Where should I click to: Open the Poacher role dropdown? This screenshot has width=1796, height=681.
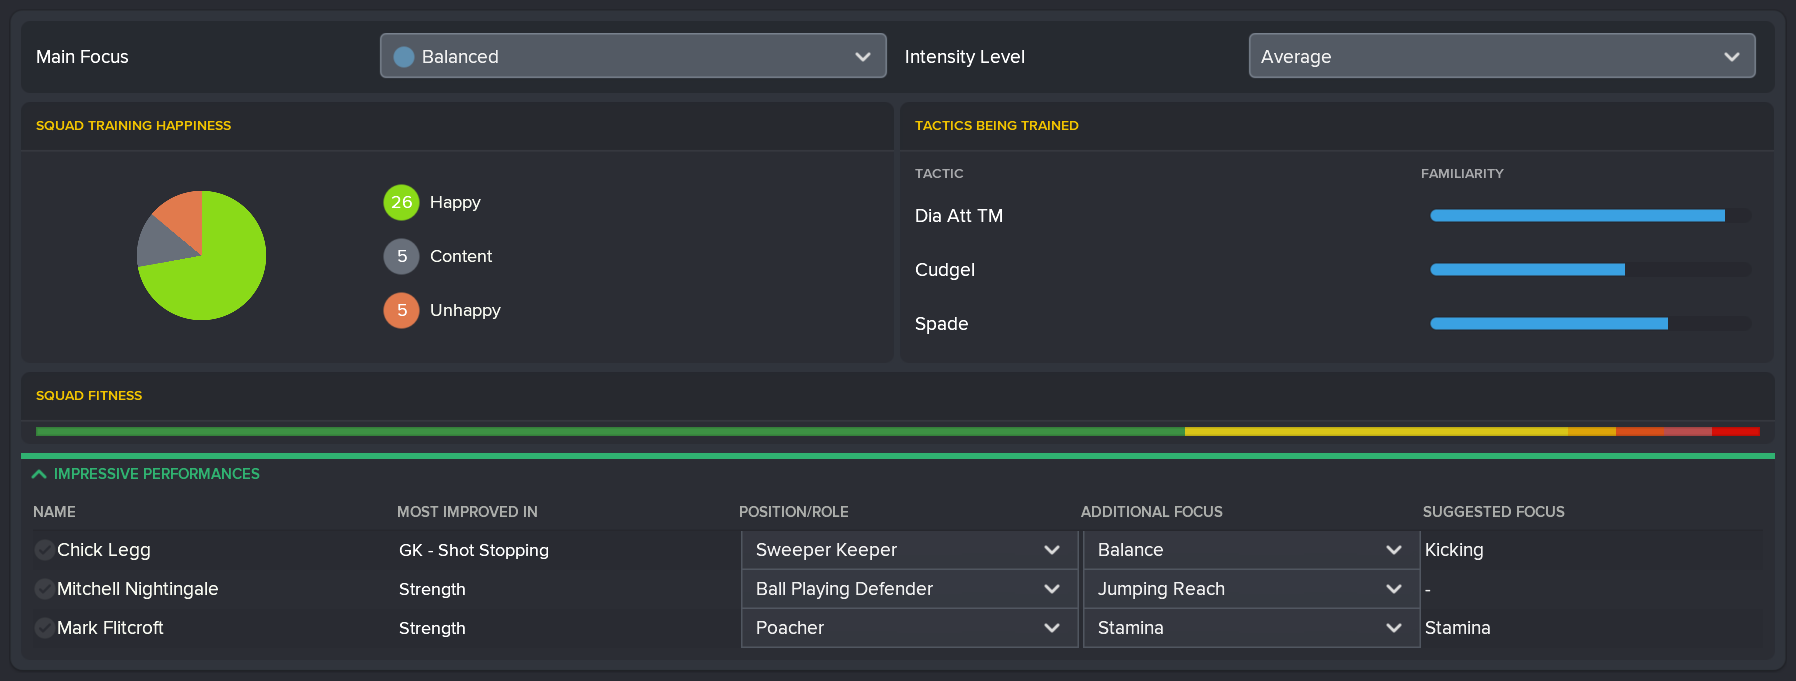(x=908, y=628)
